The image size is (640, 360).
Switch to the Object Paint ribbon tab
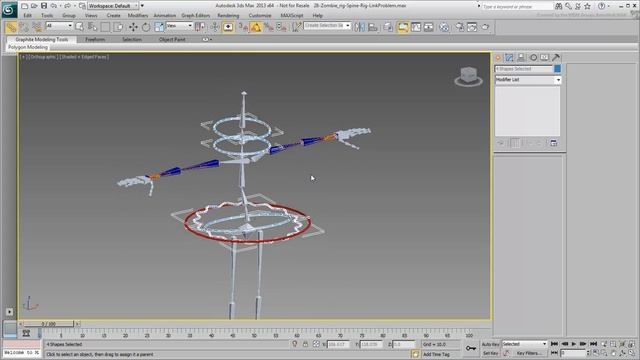[172, 40]
